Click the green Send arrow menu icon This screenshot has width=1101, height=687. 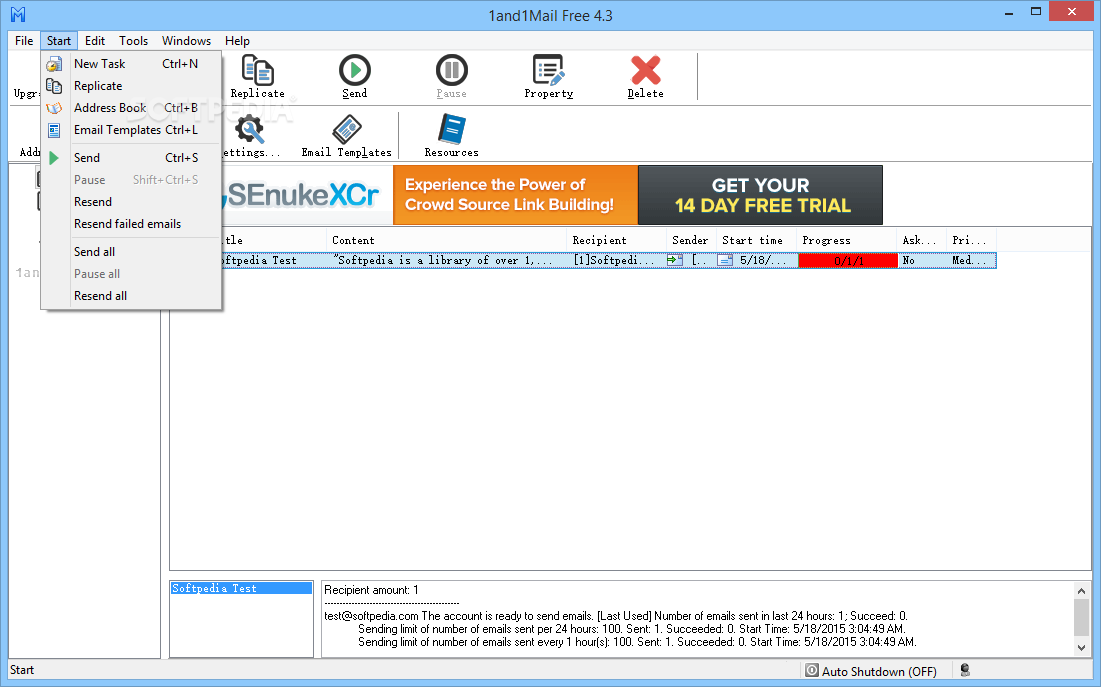54,158
